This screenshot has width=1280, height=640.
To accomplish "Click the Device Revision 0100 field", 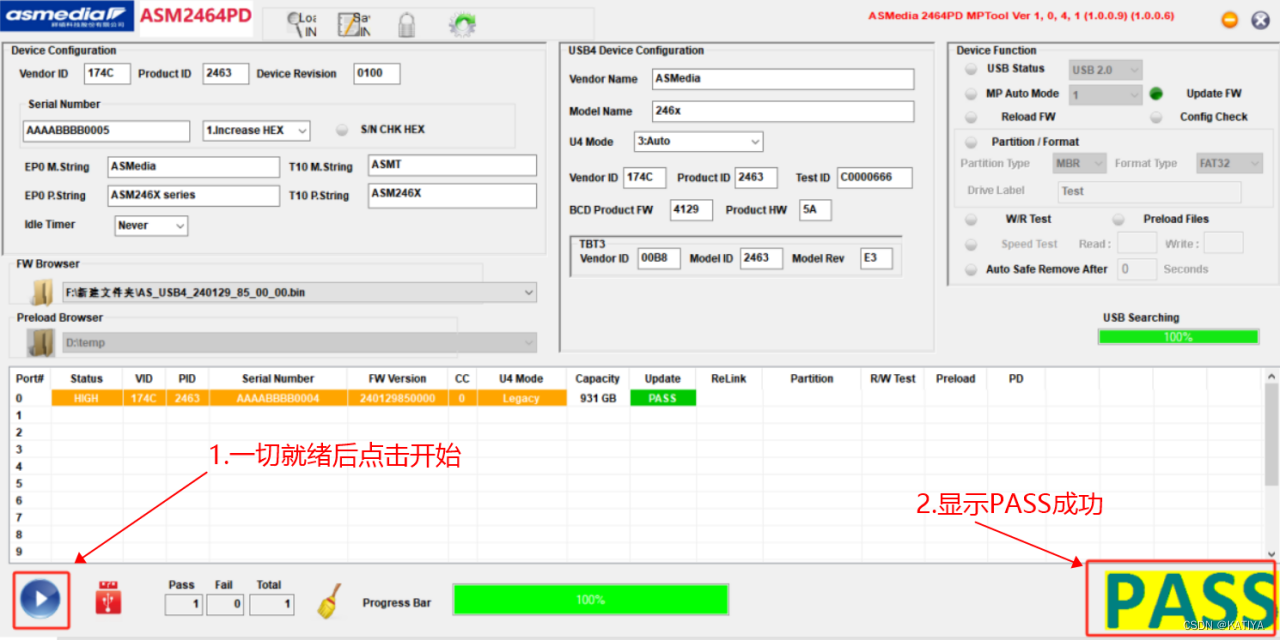I will coord(376,73).
